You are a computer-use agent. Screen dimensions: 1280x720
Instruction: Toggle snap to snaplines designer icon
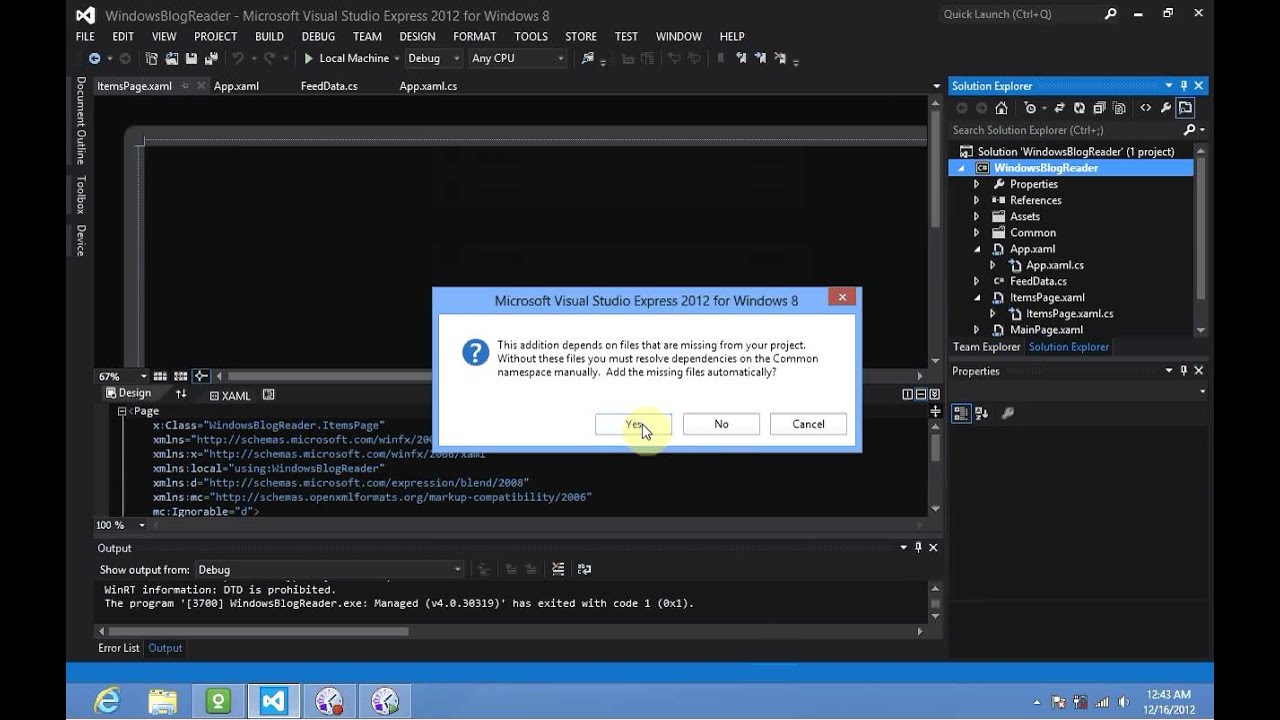click(201, 376)
